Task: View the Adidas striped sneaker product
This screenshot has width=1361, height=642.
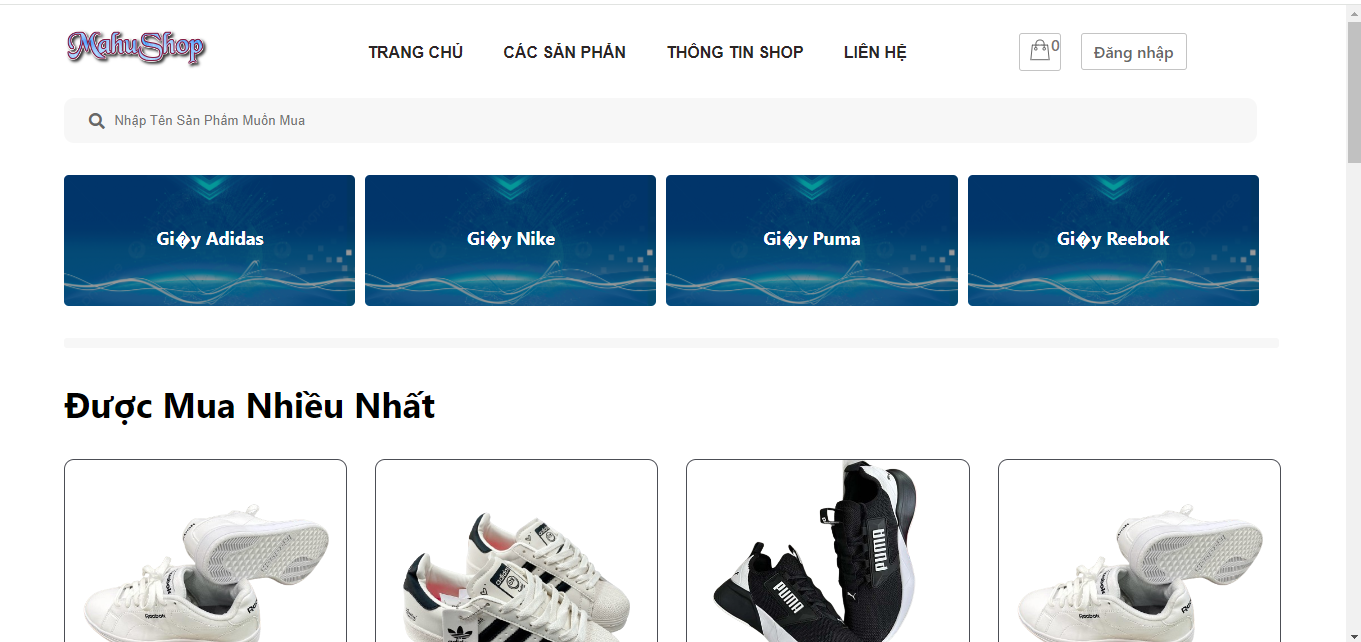Action: click(x=516, y=551)
